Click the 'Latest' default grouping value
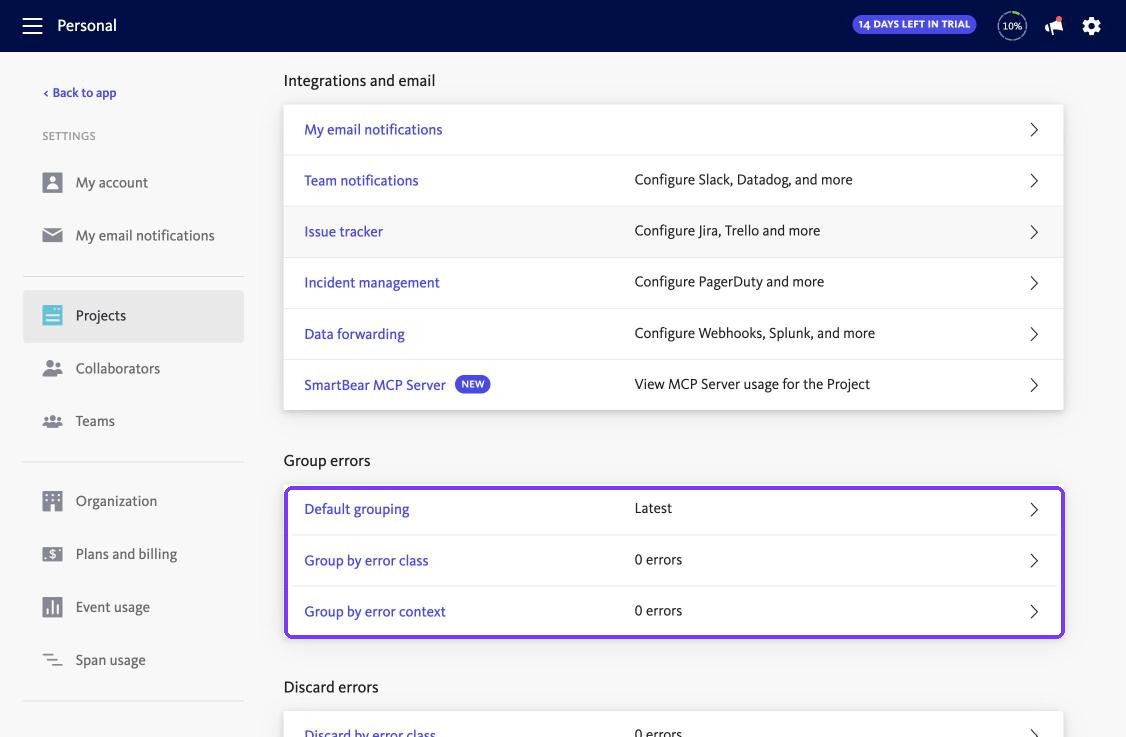The height and width of the screenshot is (737, 1126). click(653, 508)
